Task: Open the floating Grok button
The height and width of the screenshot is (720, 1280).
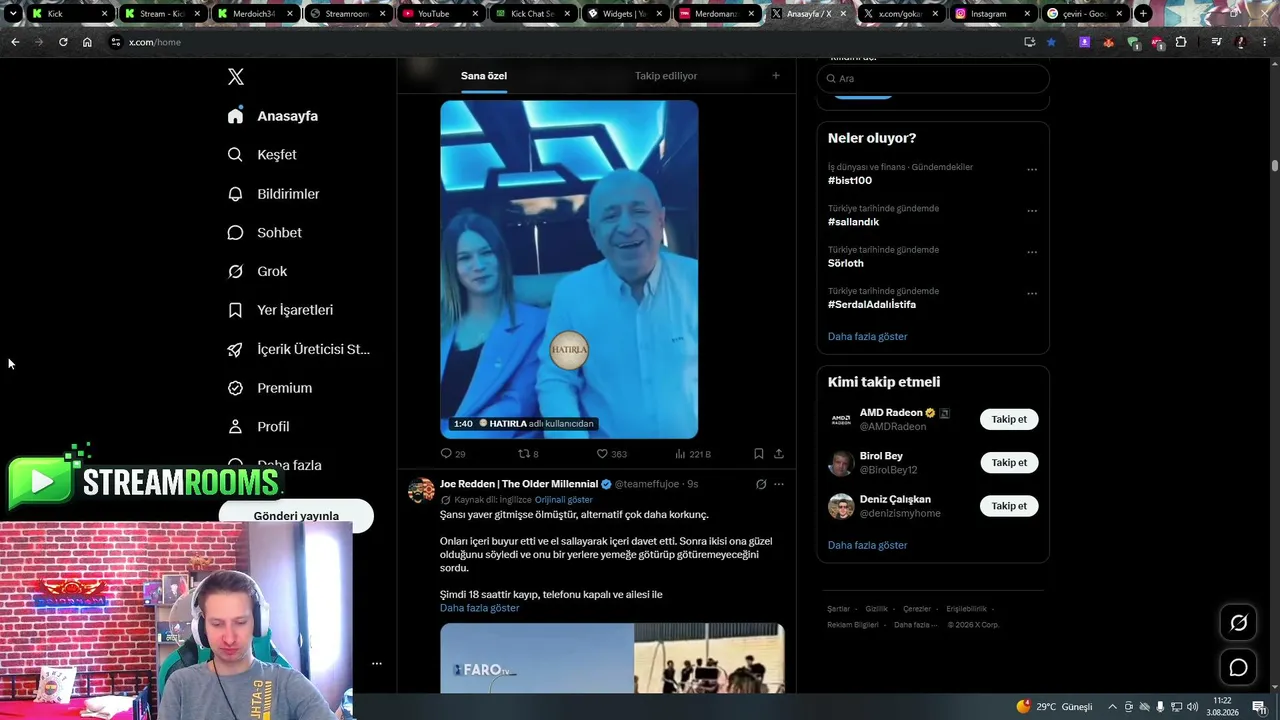Action: point(1238,623)
